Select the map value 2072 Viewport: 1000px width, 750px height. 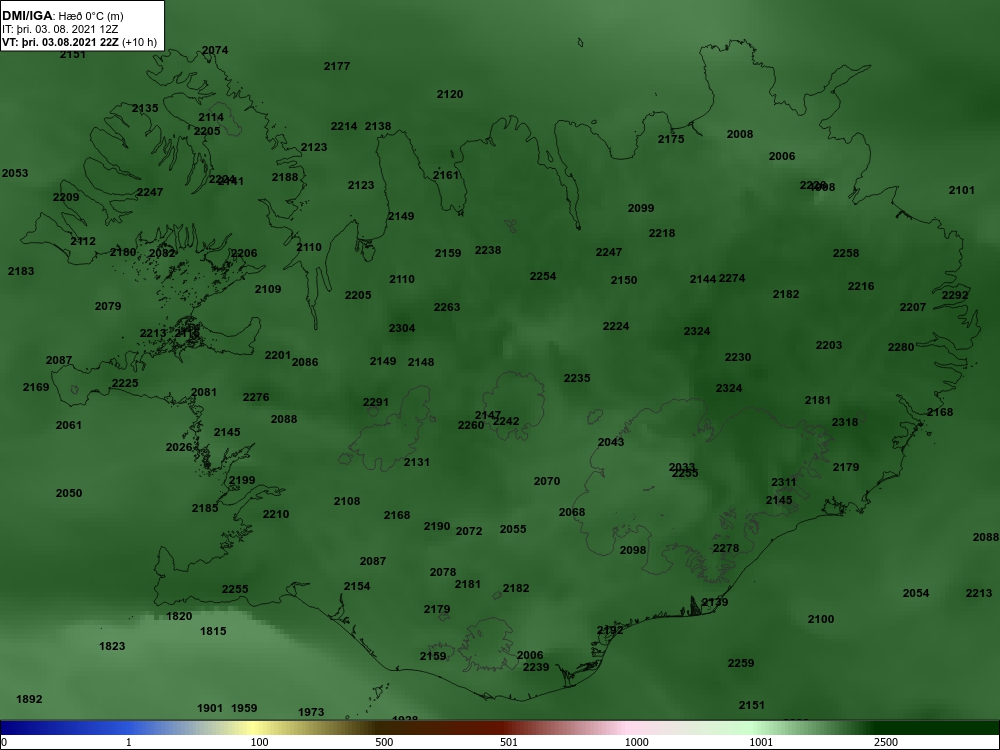469,531
